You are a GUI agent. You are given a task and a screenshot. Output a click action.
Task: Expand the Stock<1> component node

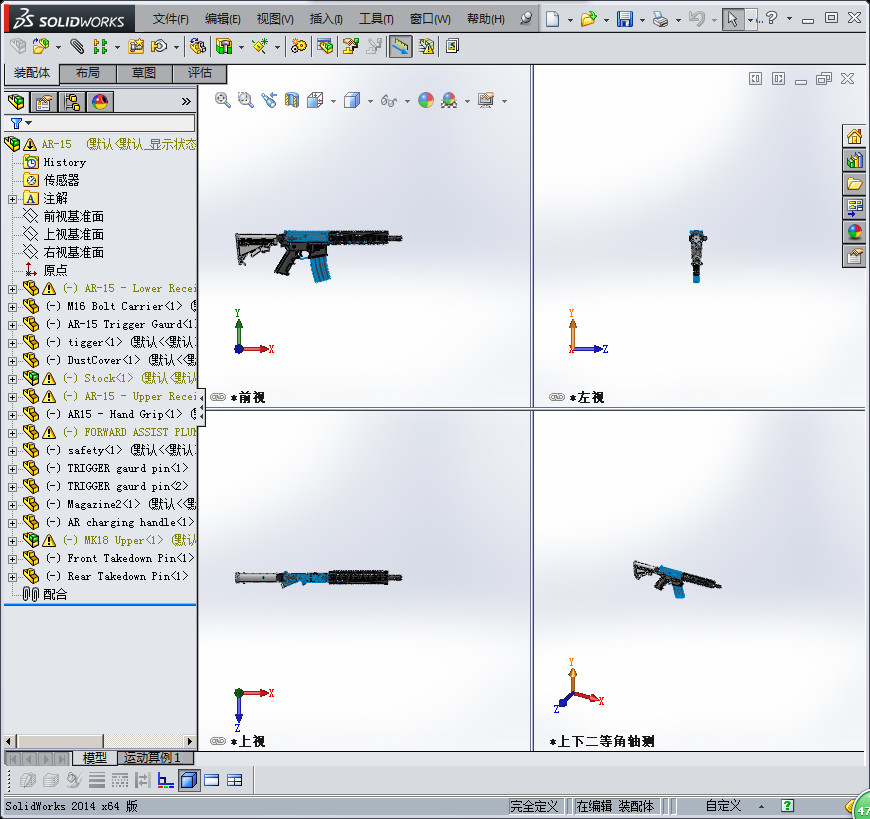coord(12,379)
